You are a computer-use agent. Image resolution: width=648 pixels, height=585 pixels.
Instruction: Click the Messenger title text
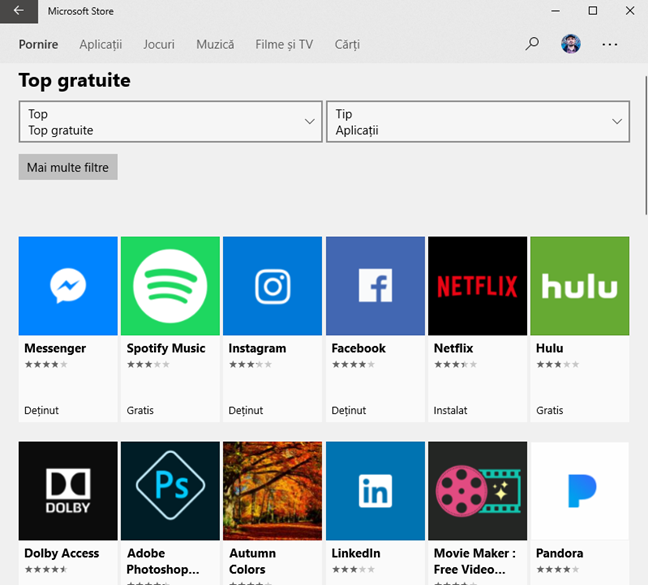pos(55,348)
